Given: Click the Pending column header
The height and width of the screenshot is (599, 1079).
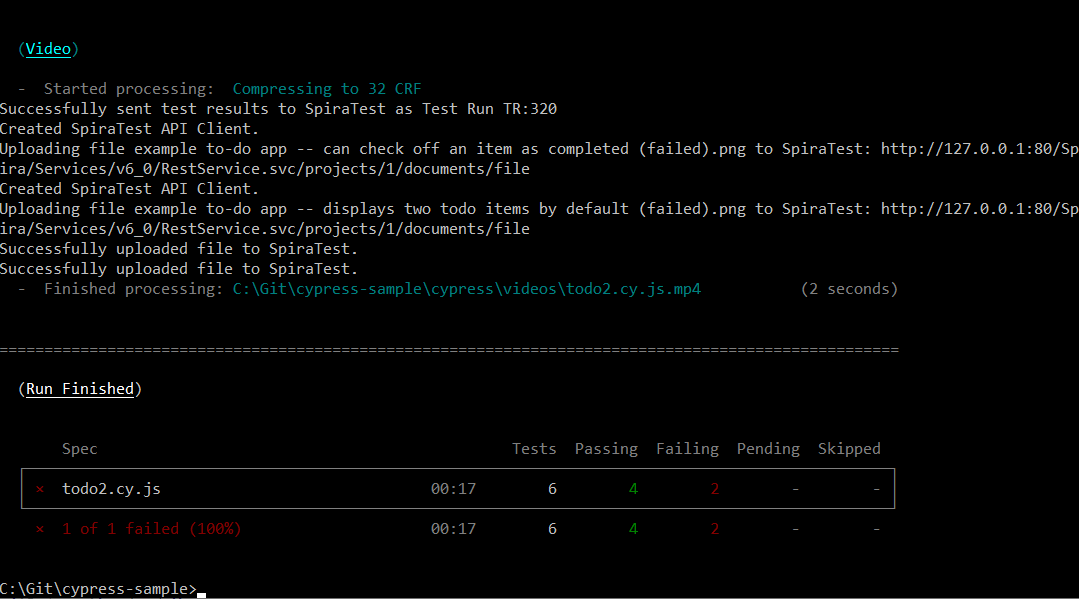Looking at the screenshot, I should (768, 449).
